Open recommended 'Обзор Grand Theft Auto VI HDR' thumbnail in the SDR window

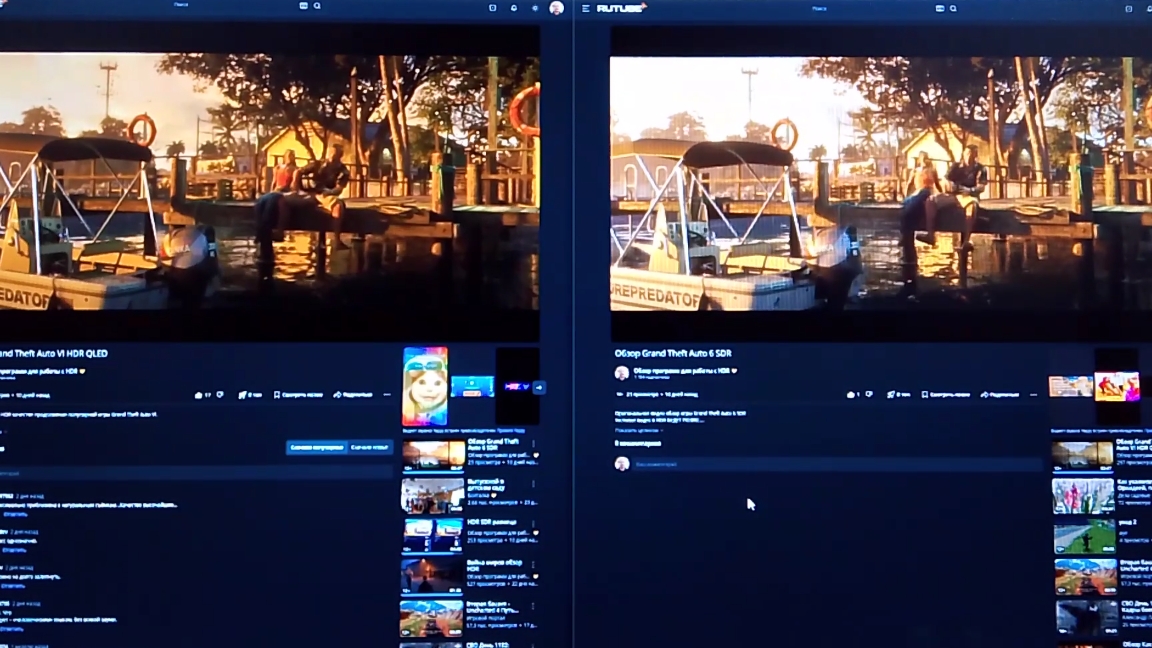tap(1082, 456)
